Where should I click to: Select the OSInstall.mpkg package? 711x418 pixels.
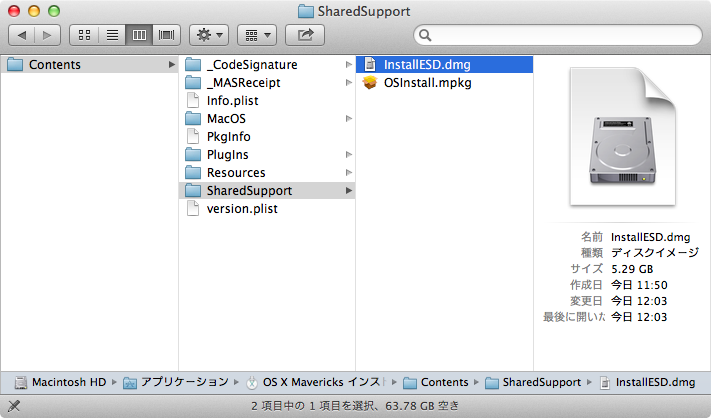coord(444,83)
